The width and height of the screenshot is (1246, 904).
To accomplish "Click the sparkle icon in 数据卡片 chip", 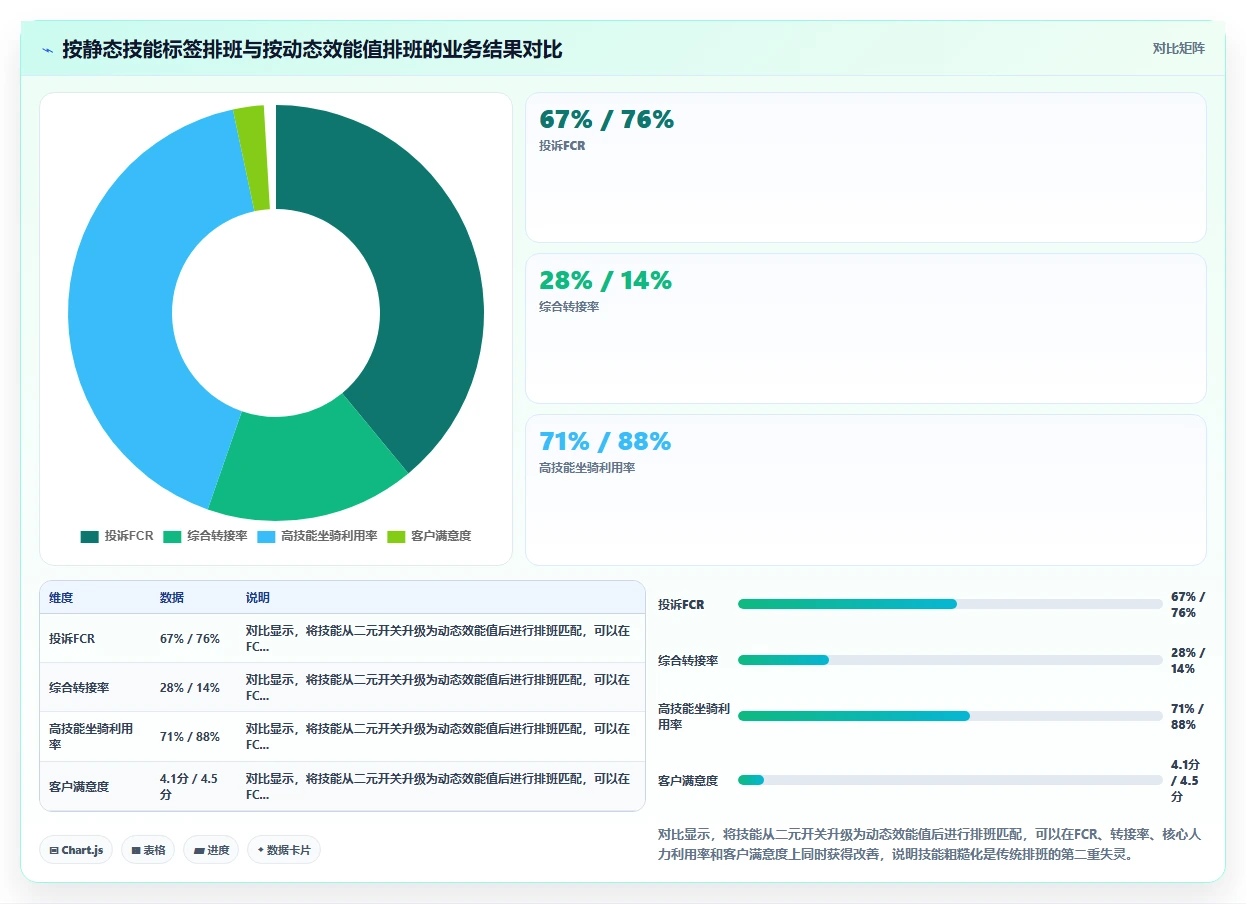I will coord(260,850).
